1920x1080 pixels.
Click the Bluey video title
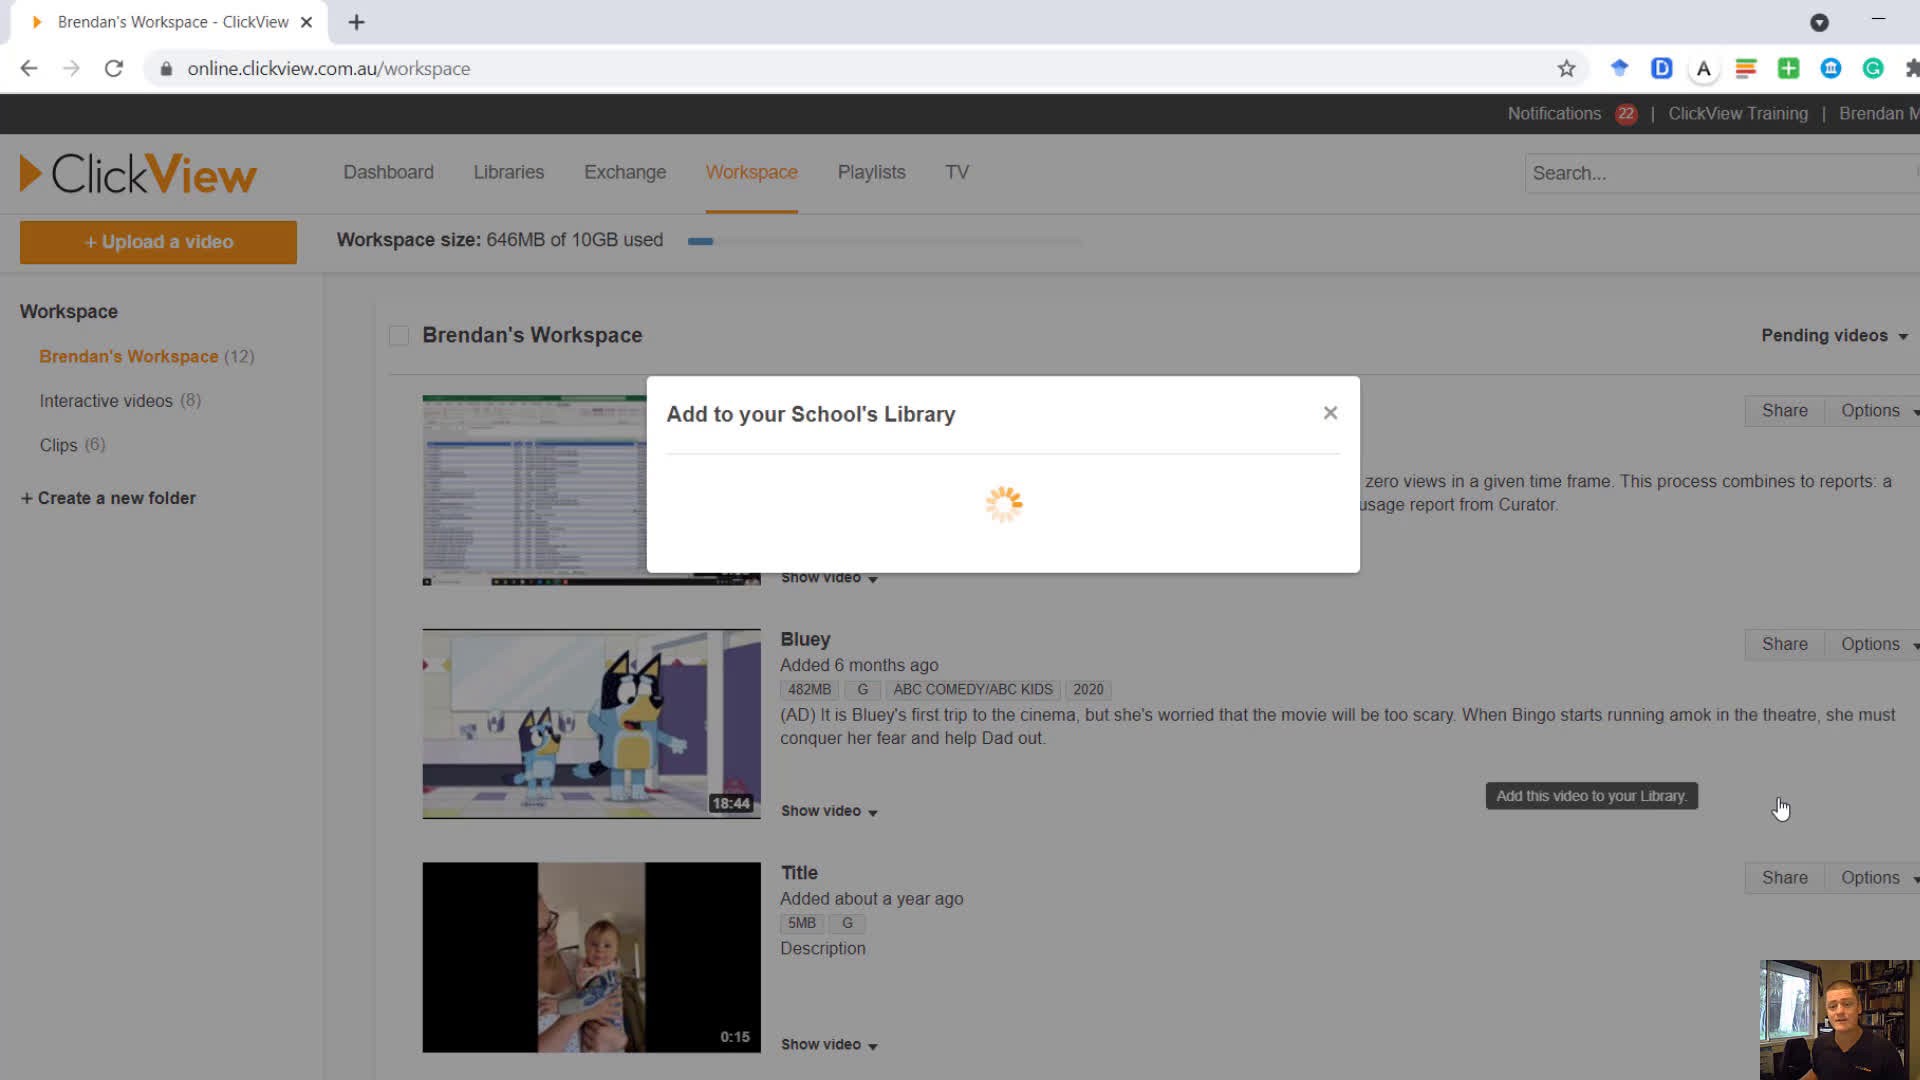point(805,639)
